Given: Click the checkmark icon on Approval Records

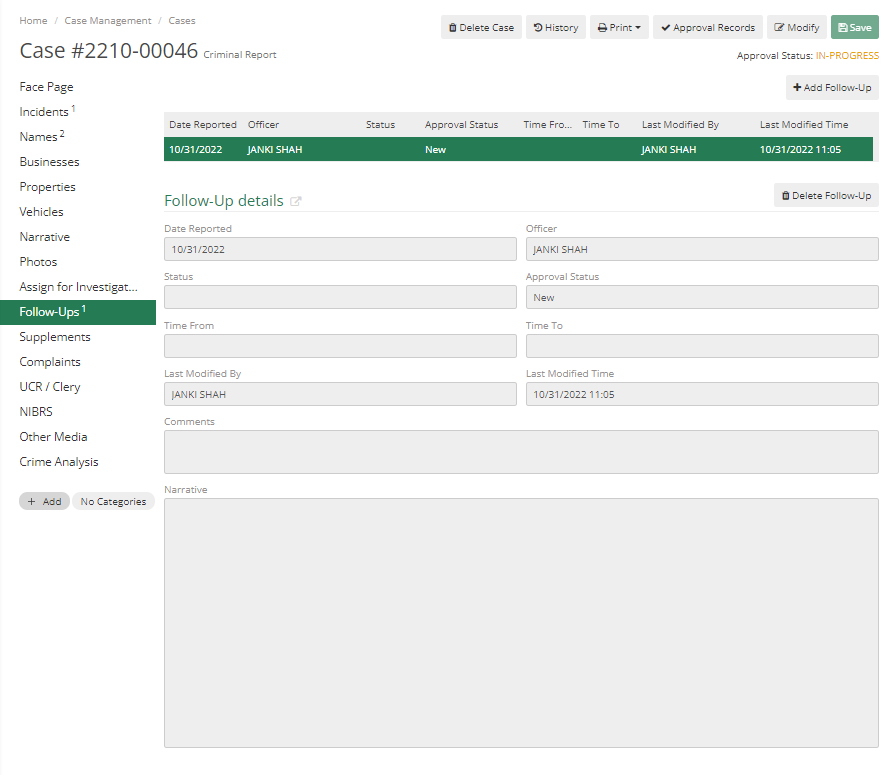Looking at the screenshot, I should [664, 27].
